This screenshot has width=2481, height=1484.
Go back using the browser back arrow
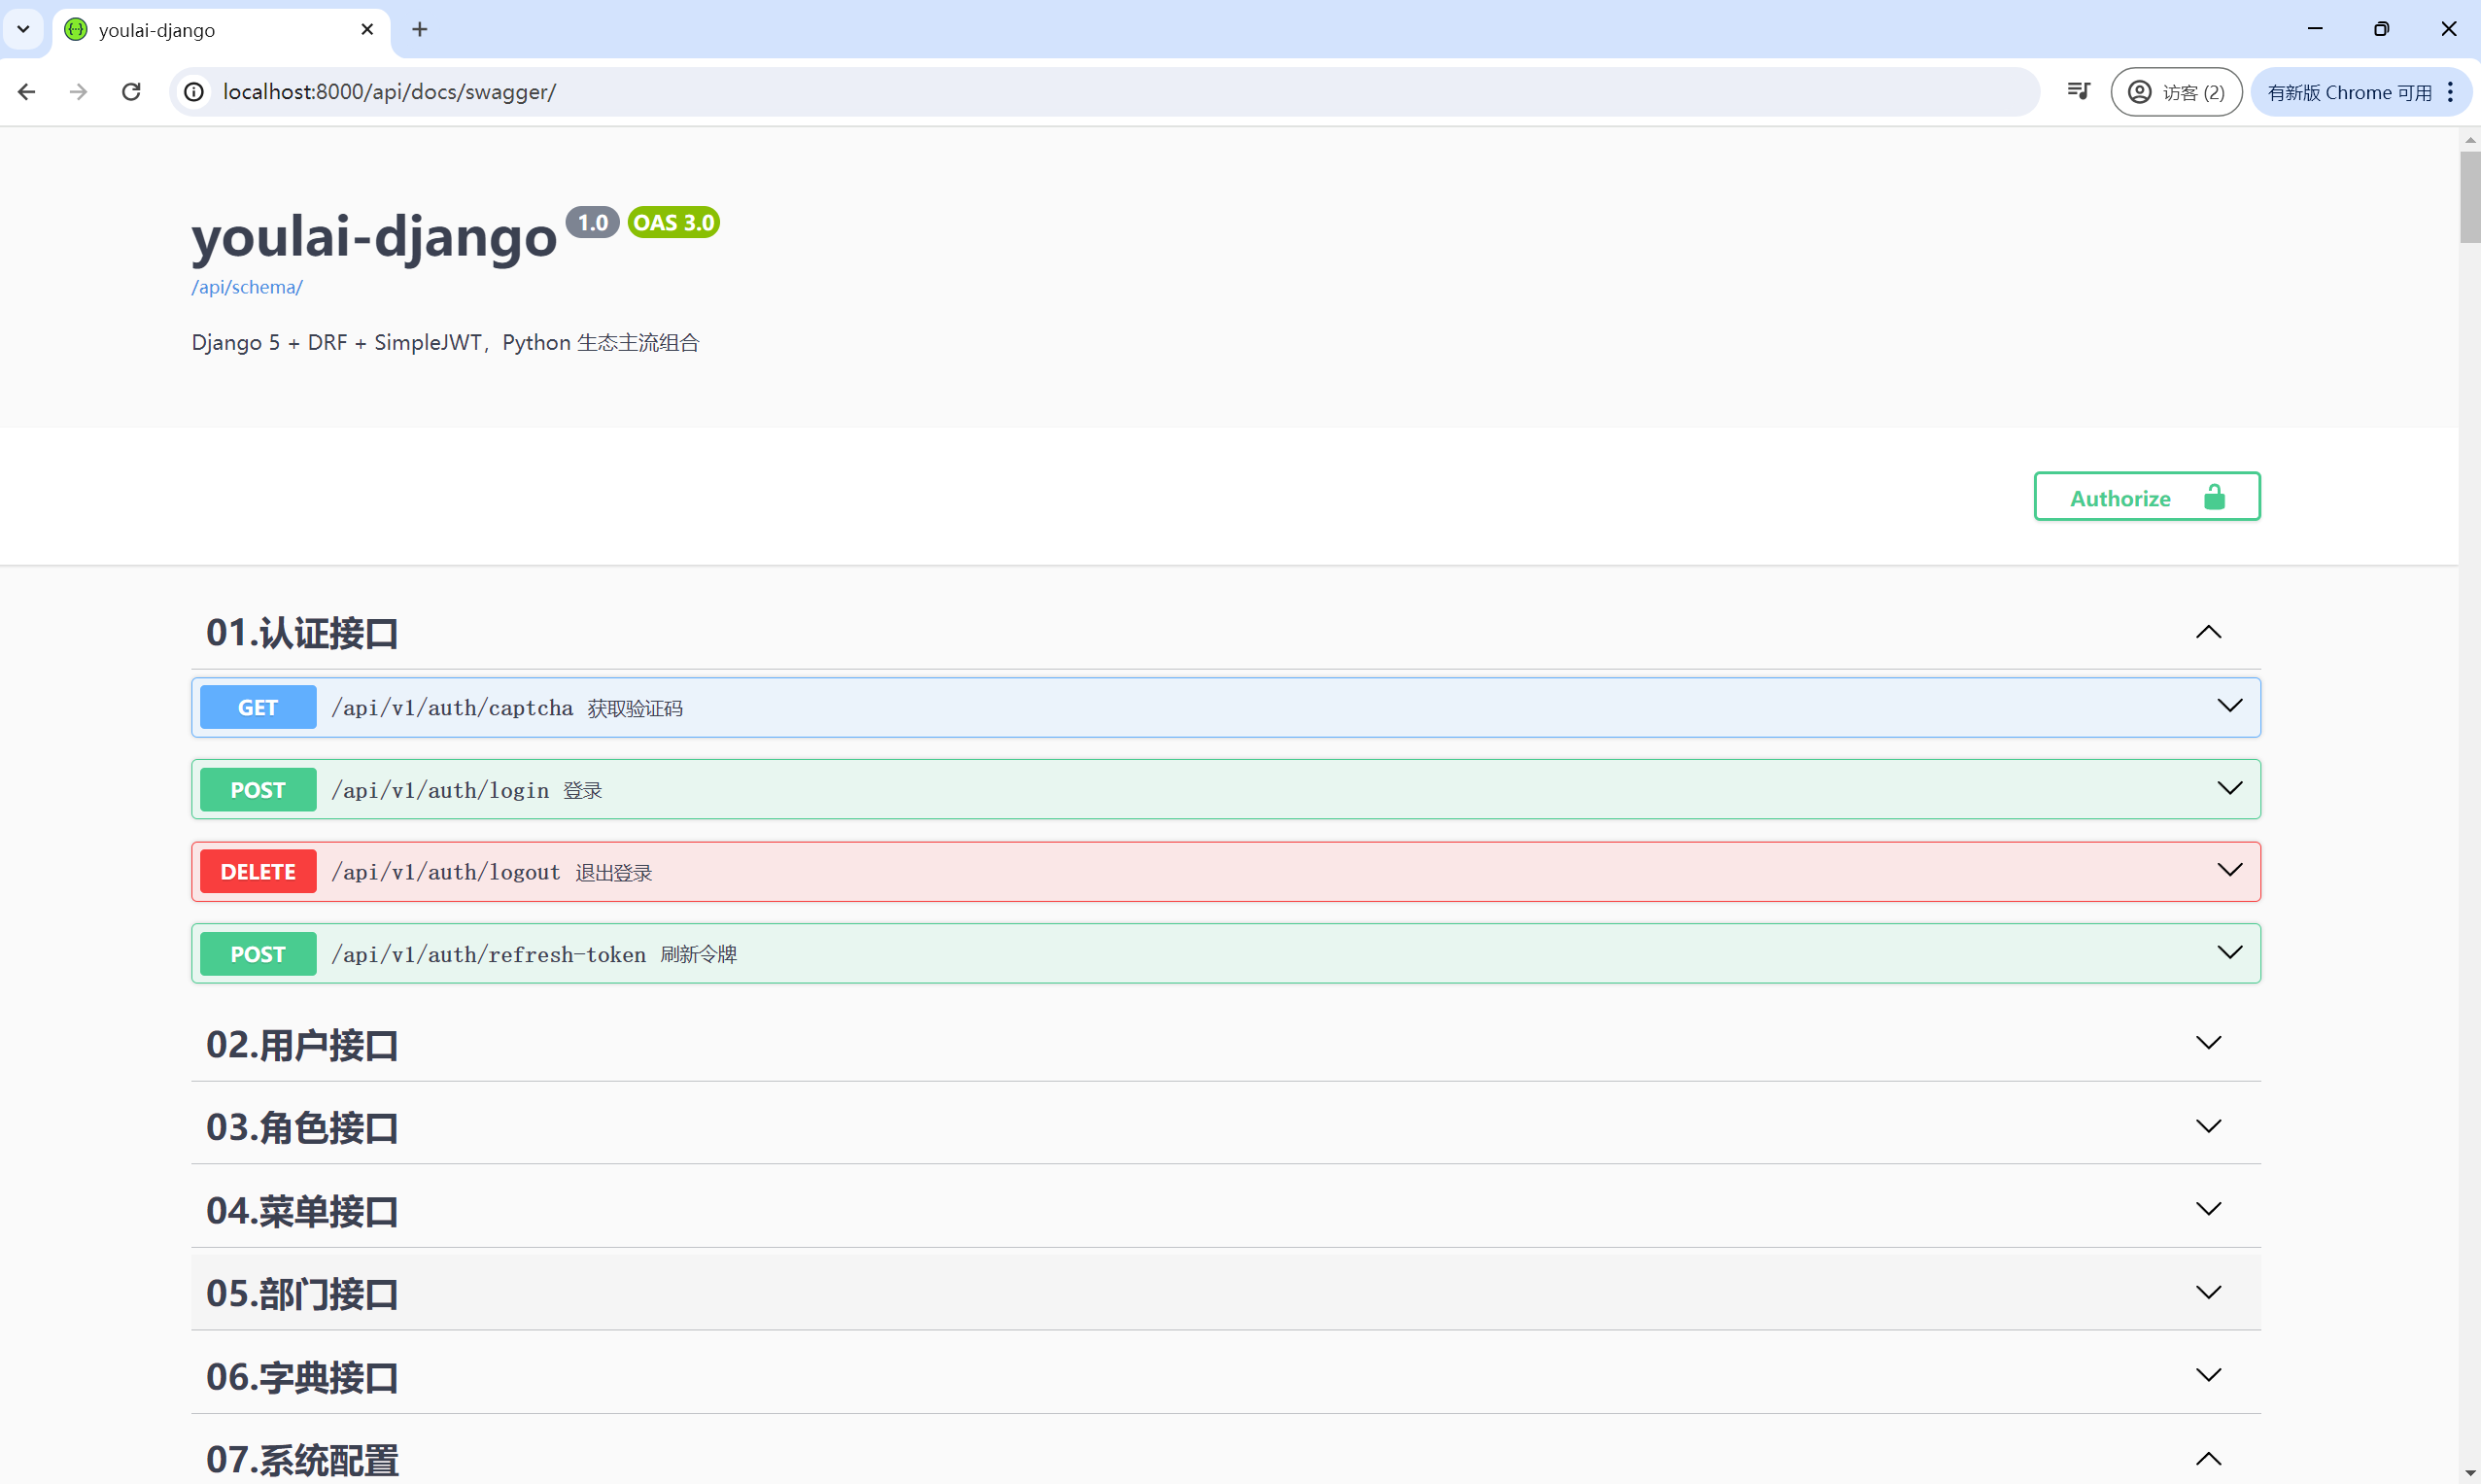tap(27, 92)
